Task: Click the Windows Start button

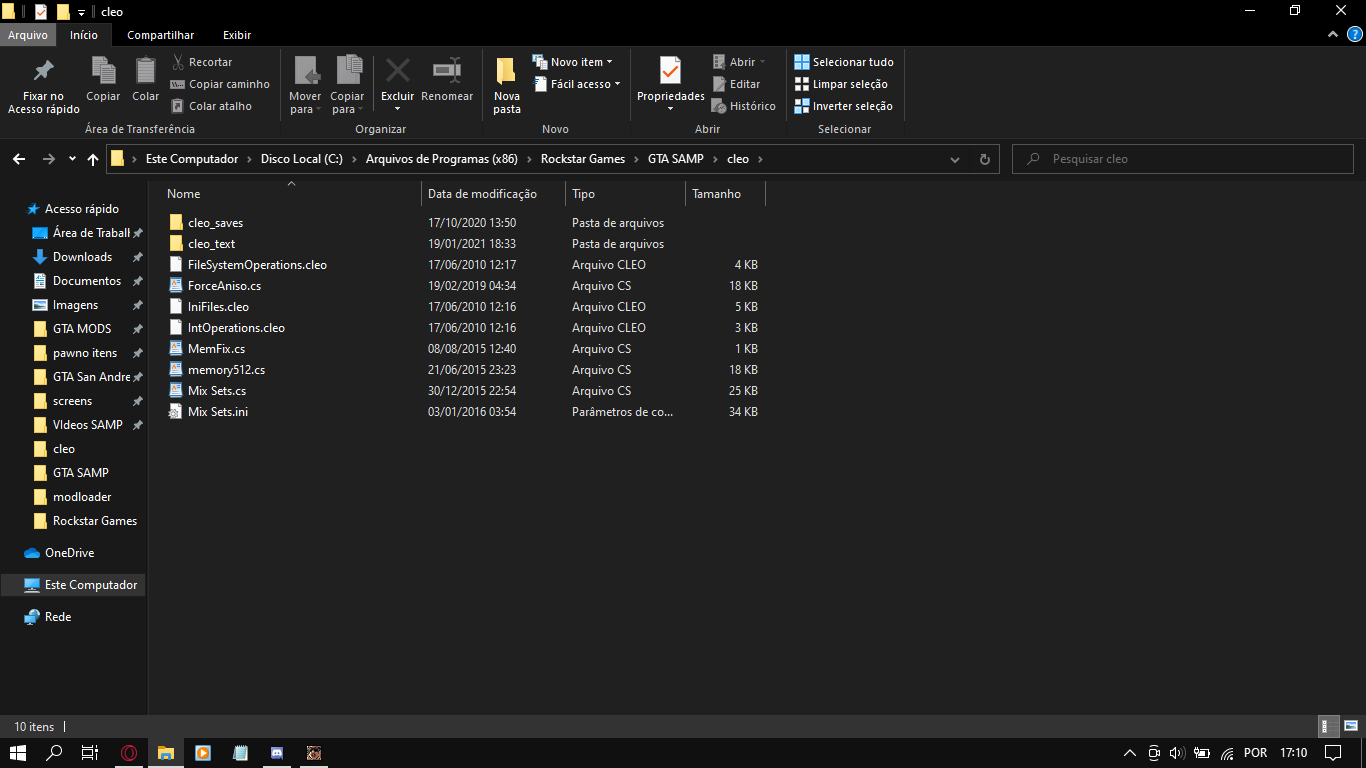Action: click(18, 753)
